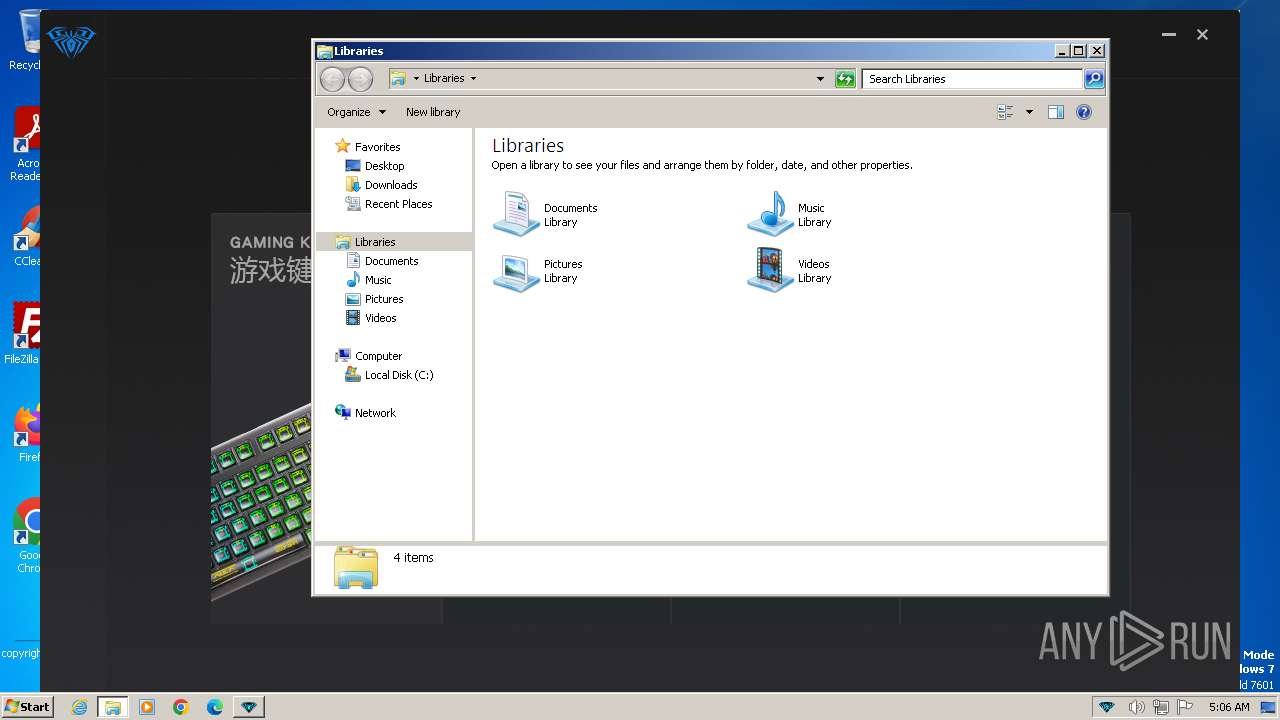
Task: Click the clock showing 5:06 AM
Action: click(x=1229, y=707)
